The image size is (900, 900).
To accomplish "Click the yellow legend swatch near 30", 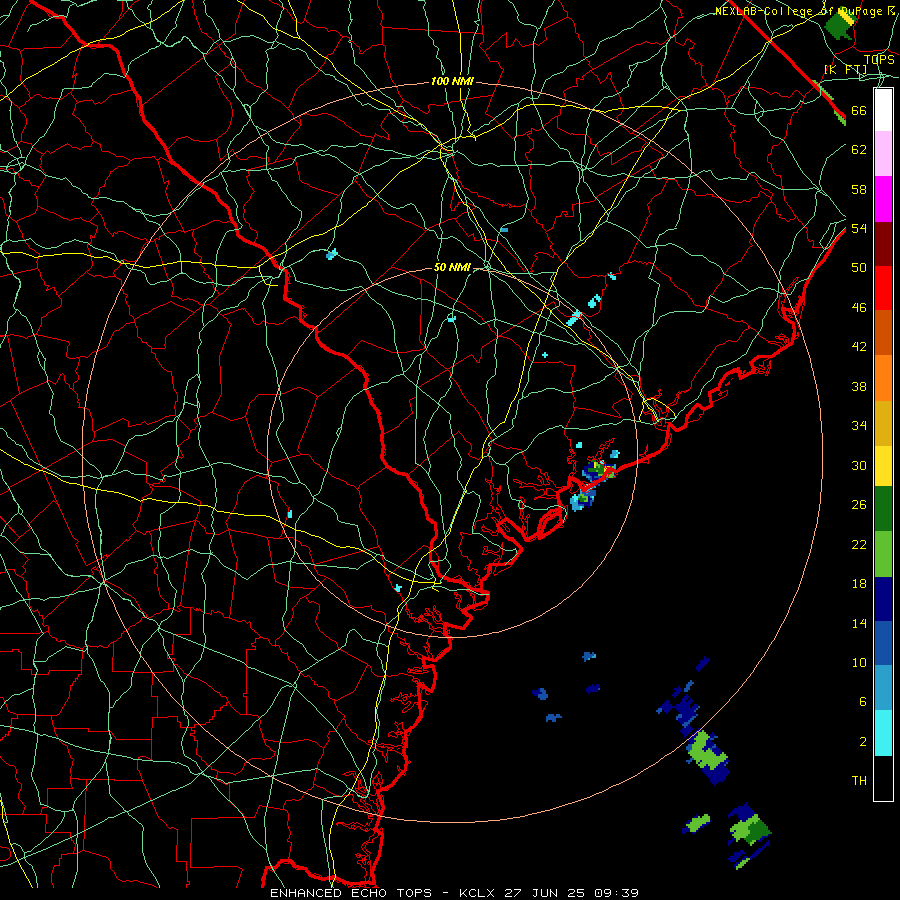I will coord(883,466).
